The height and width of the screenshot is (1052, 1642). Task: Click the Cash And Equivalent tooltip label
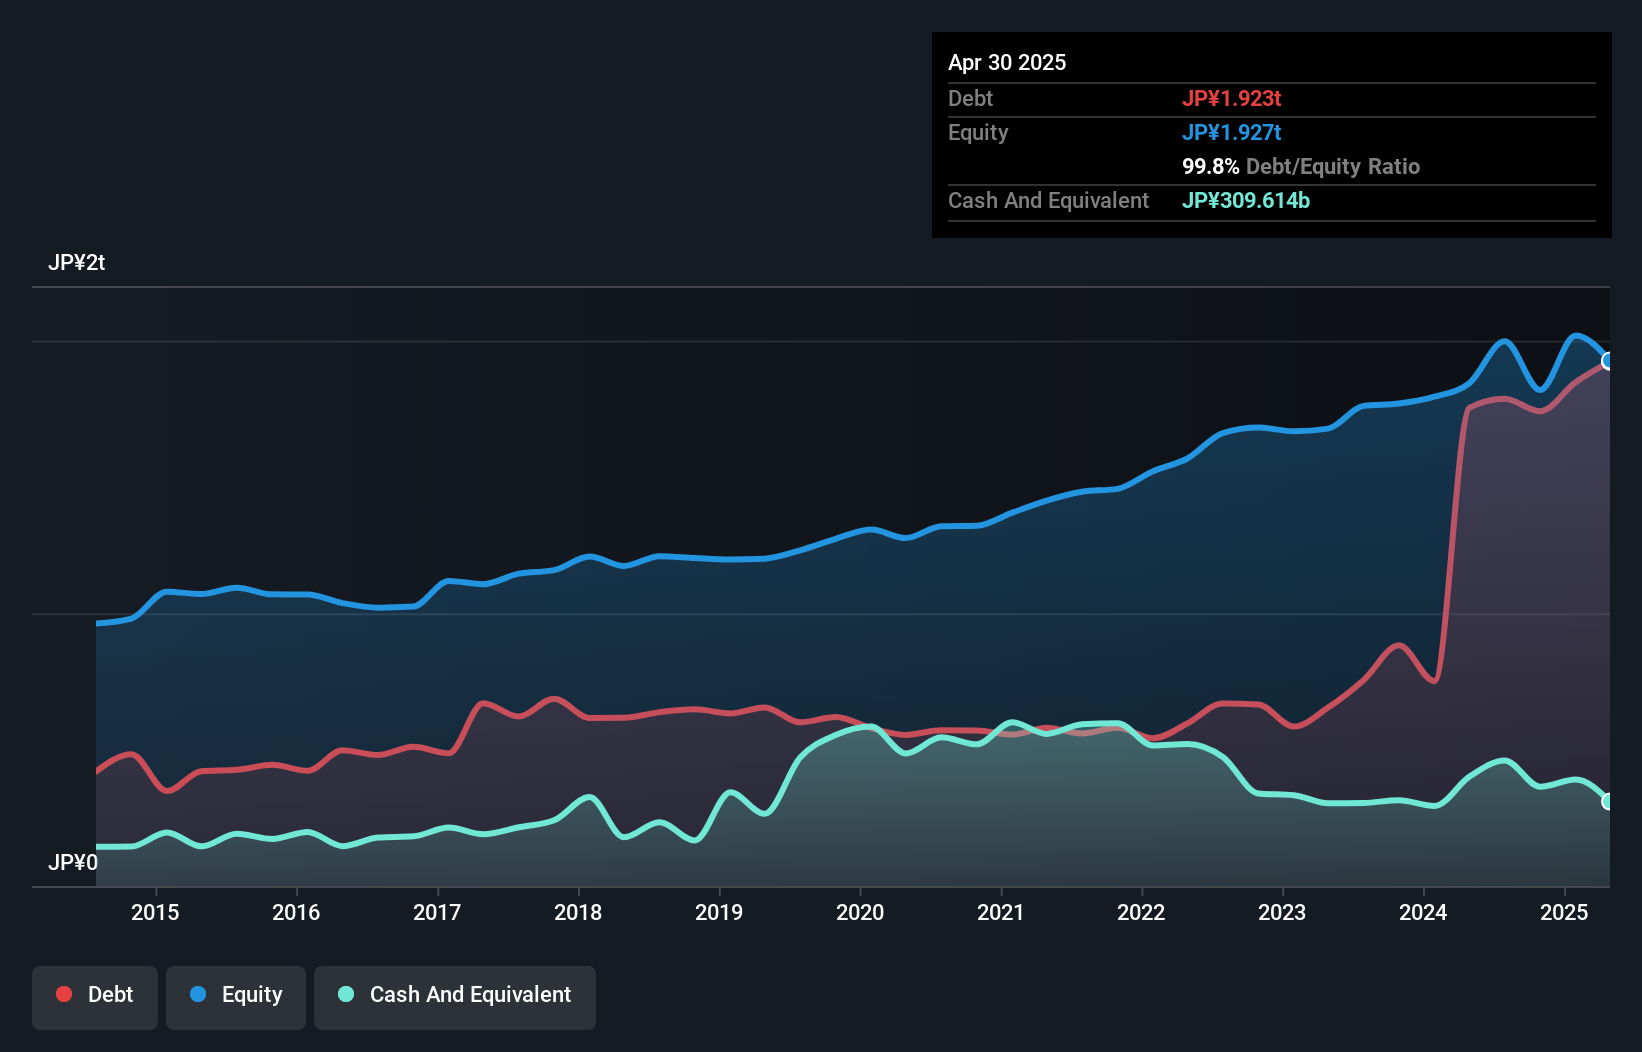tap(1048, 200)
